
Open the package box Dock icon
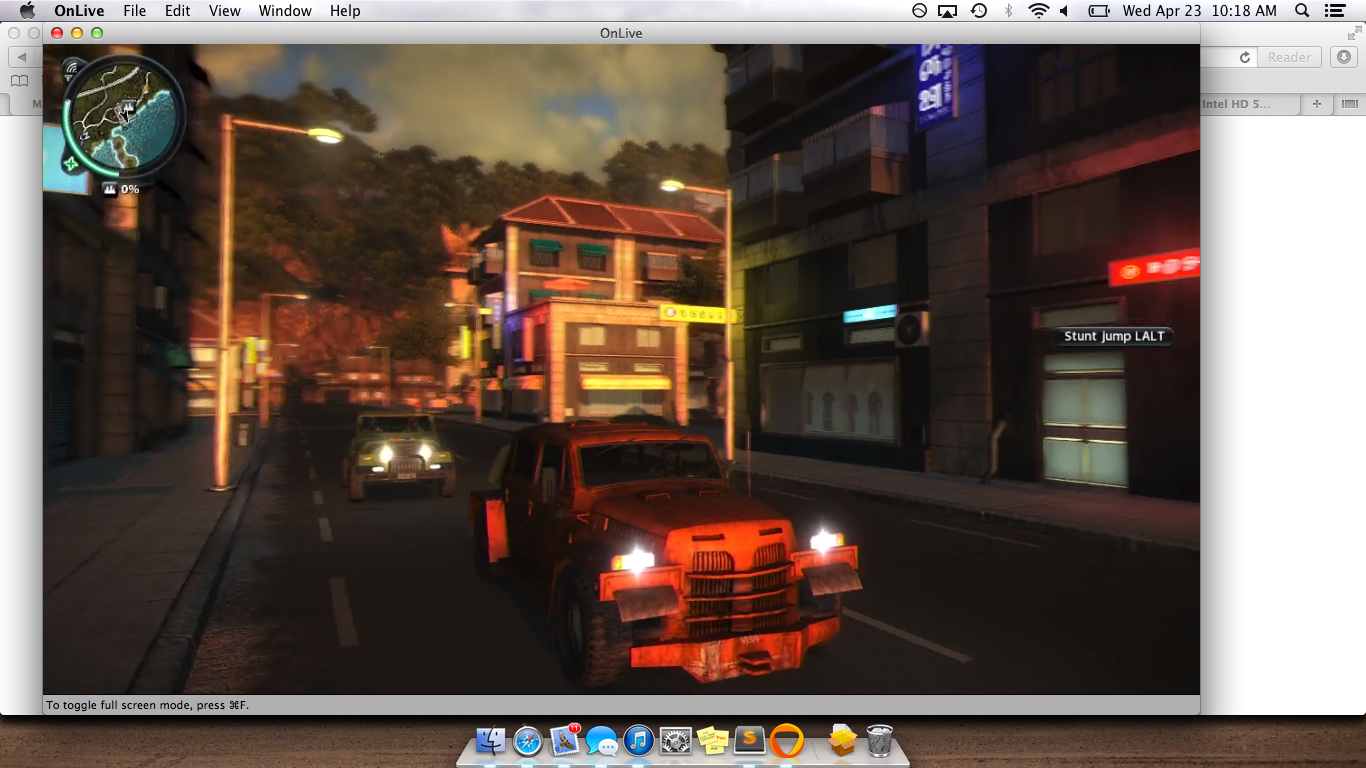click(x=842, y=741)
